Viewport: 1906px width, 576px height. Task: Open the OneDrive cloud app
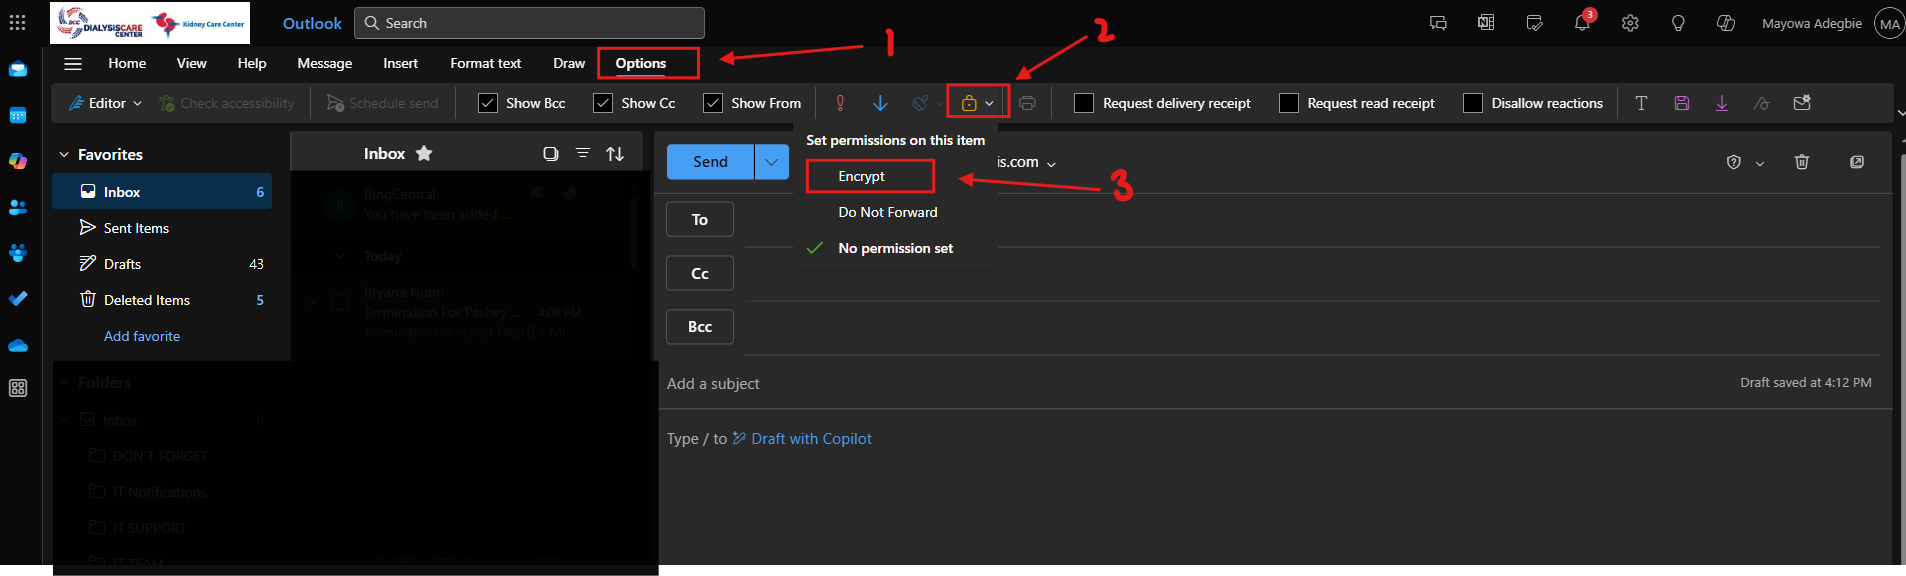pyautogui.click(x=18, y=345)
